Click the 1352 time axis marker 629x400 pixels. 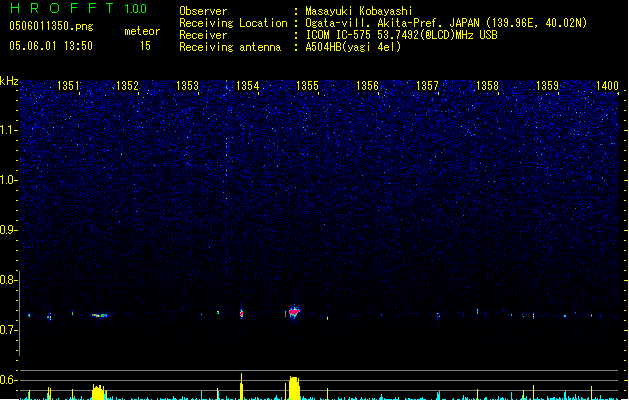click(x=127, y=85)
